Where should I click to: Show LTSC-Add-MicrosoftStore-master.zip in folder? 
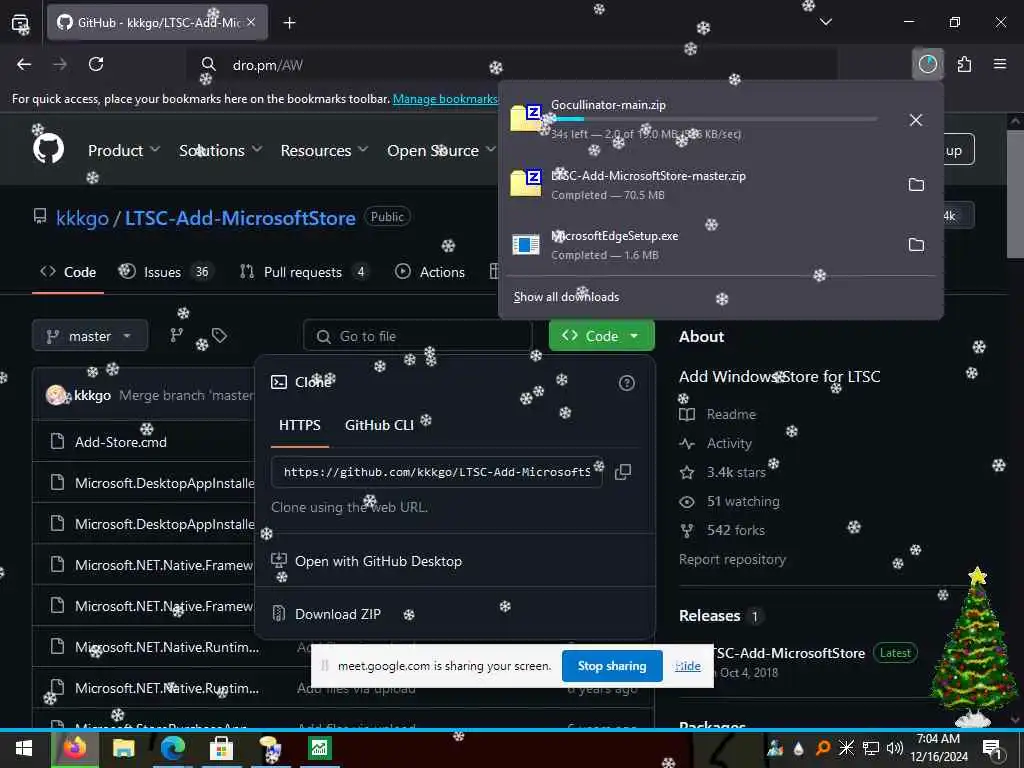916,185
